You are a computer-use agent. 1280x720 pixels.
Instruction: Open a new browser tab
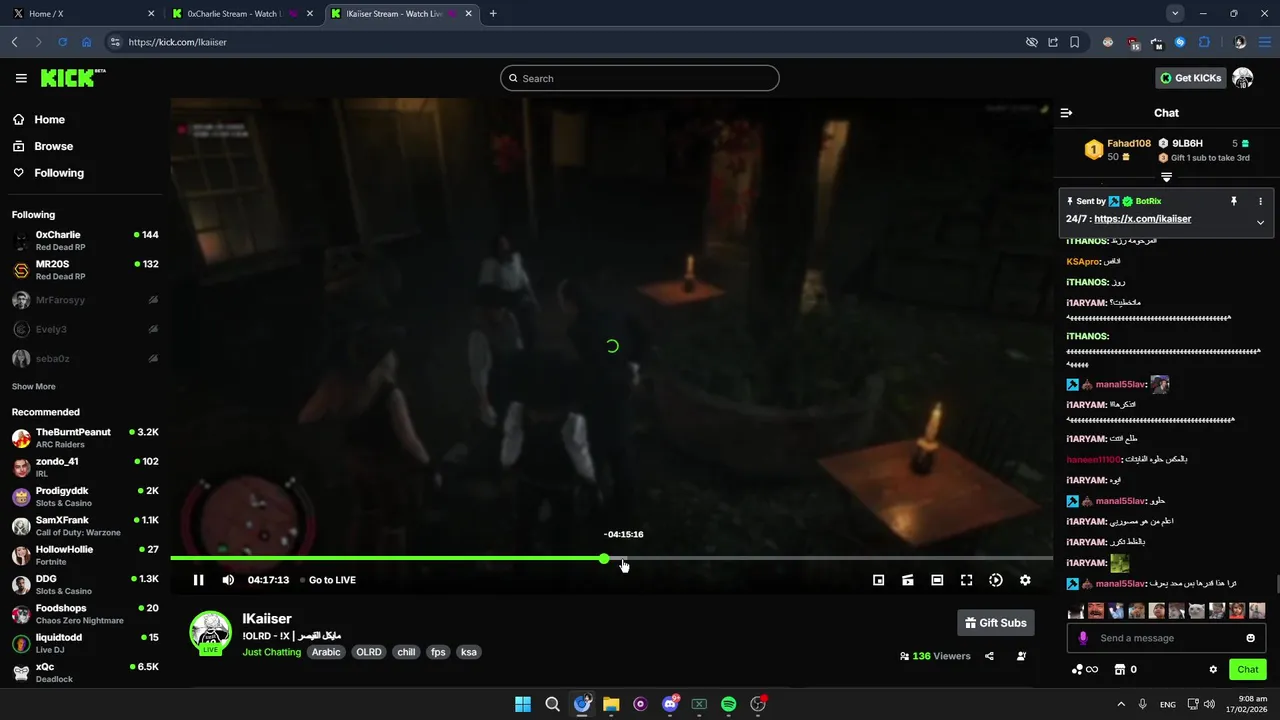pyautogui.click(x=493, y=14)
